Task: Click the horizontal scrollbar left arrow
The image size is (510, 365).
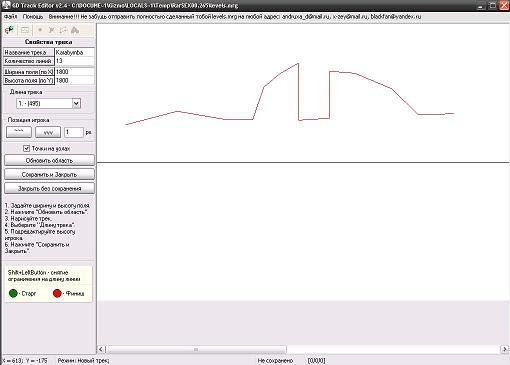Action: click(x=101, y=349)
